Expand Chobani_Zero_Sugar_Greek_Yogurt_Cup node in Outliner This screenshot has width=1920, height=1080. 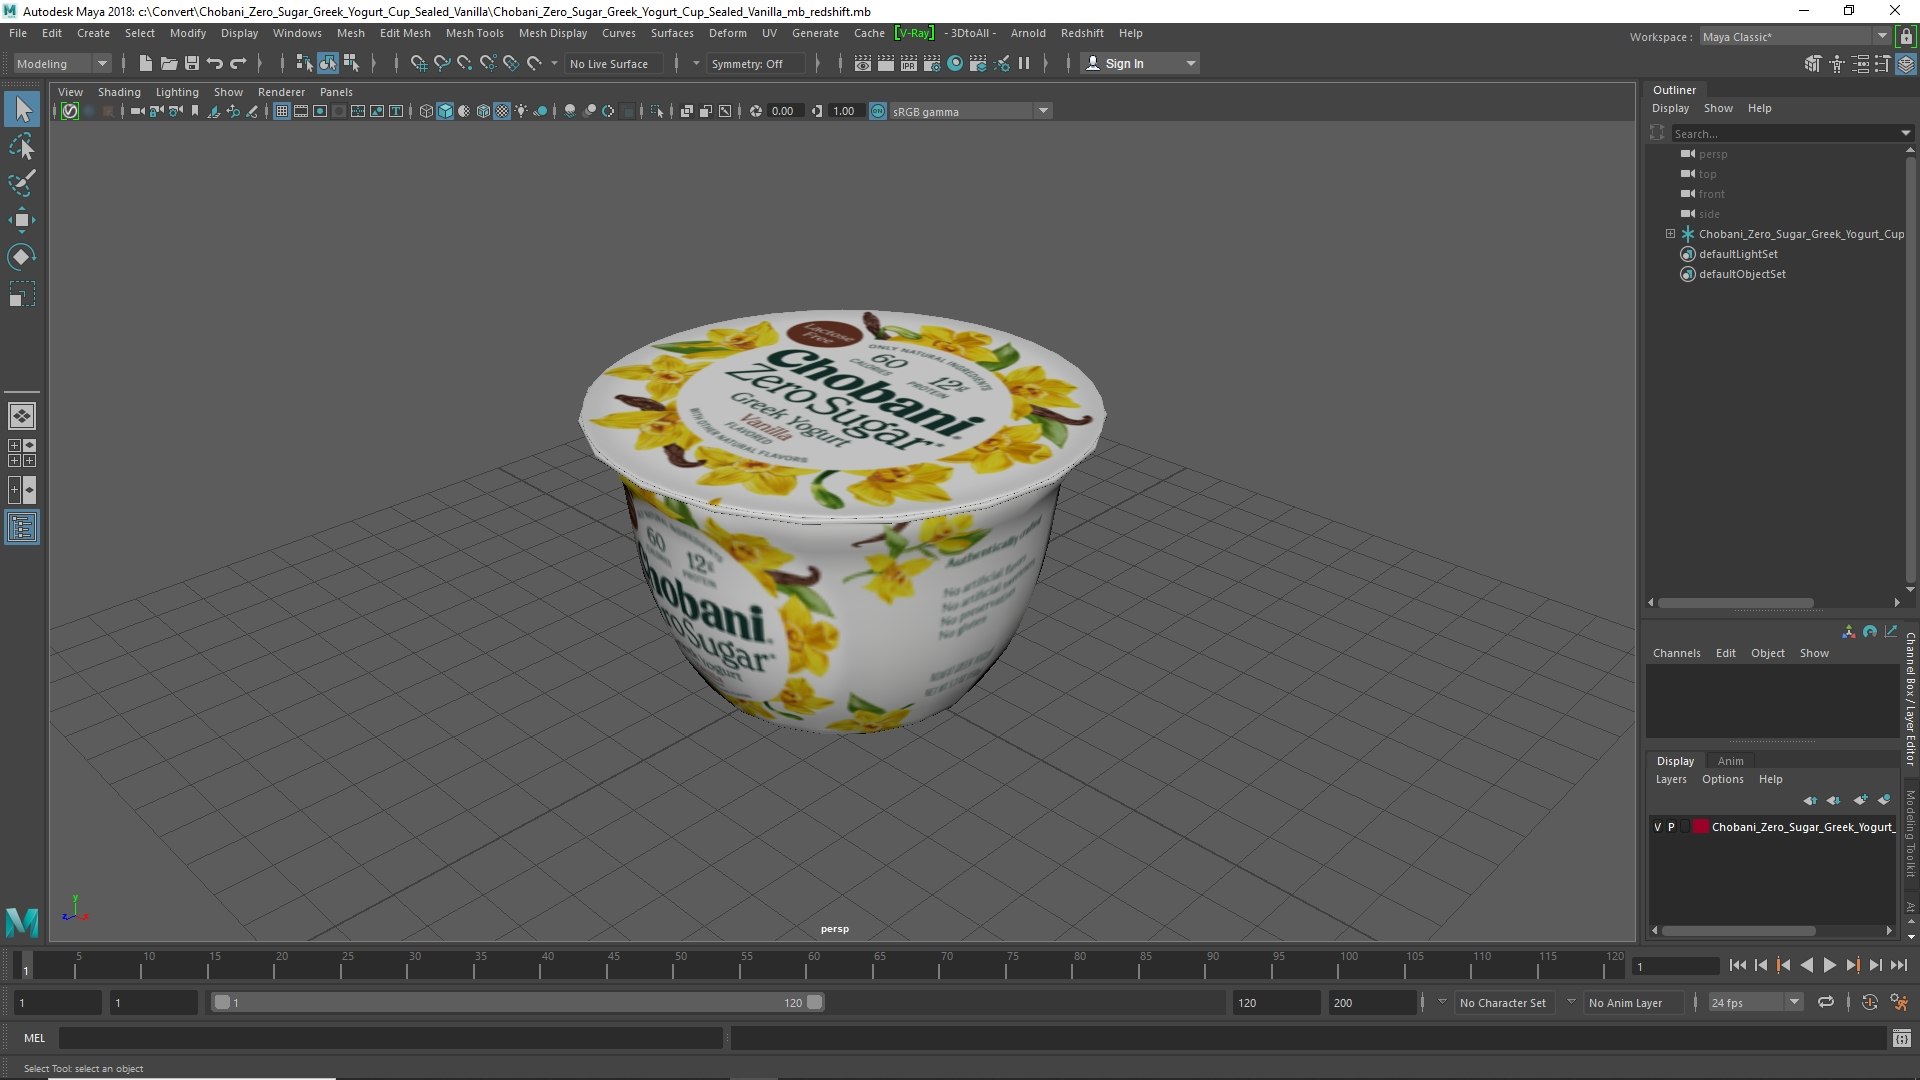tap(1670, 234)
